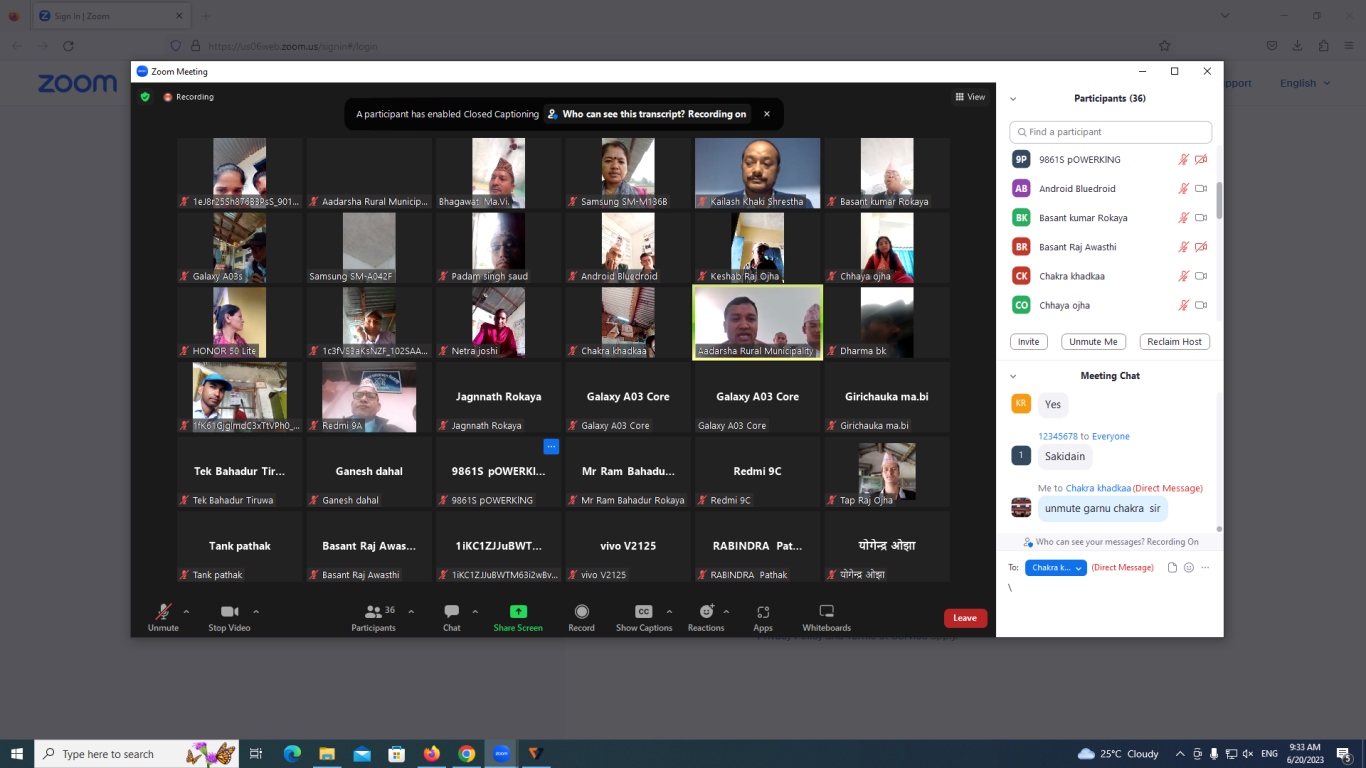Screen dimensions: 1366x768
Task: Expand audio options arrow next to Unmute
Action: click(x=186, y=611)
